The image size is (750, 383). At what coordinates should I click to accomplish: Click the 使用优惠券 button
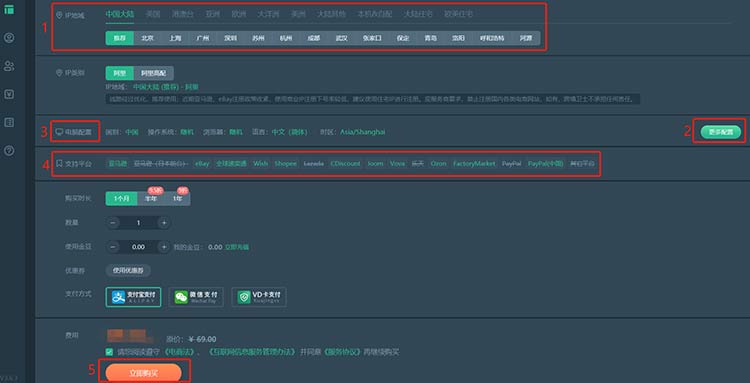click(x=128, y=270)
